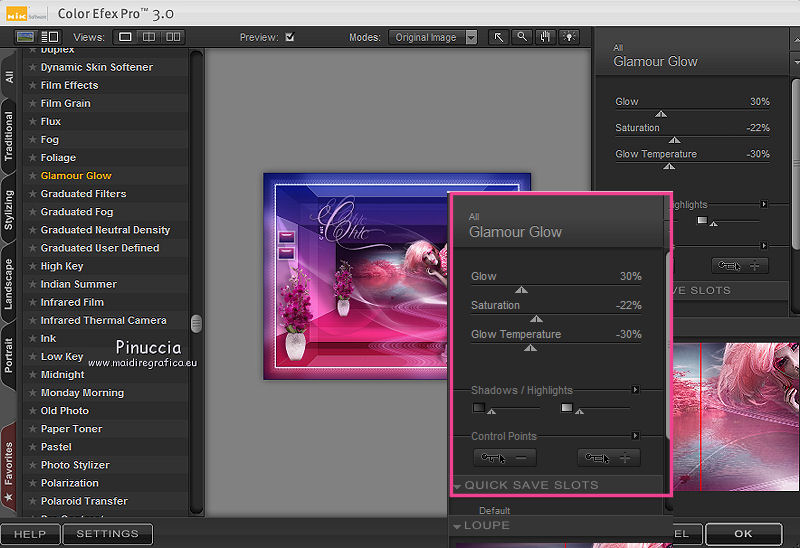
Task: Click the light bulb background color icon
Action: [x=569, y=37]
